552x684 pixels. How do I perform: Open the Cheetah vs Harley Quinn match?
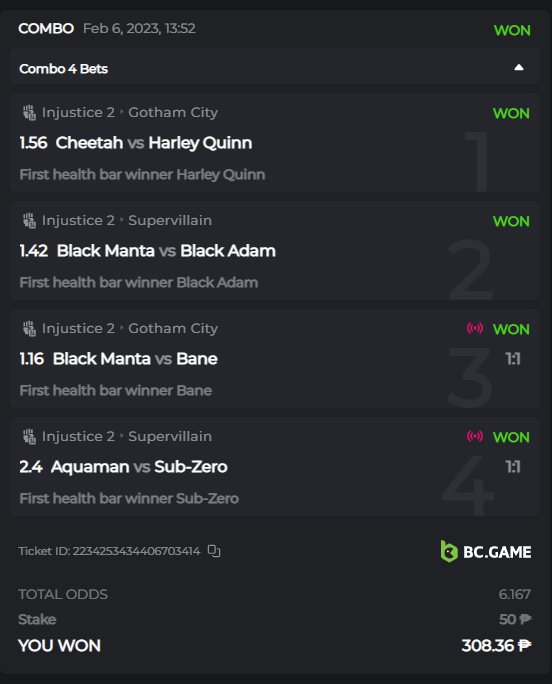tap(154, 143)
